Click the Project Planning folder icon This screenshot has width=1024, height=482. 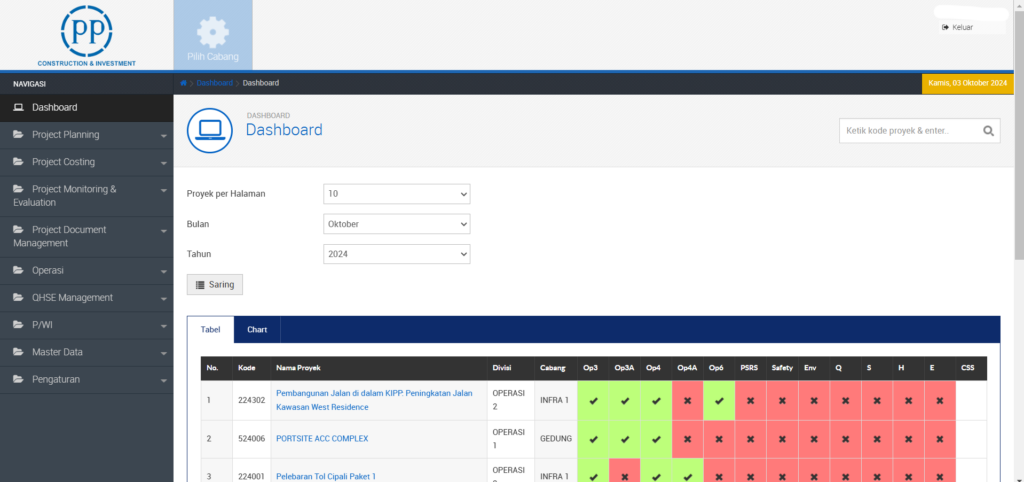point(19,135)
